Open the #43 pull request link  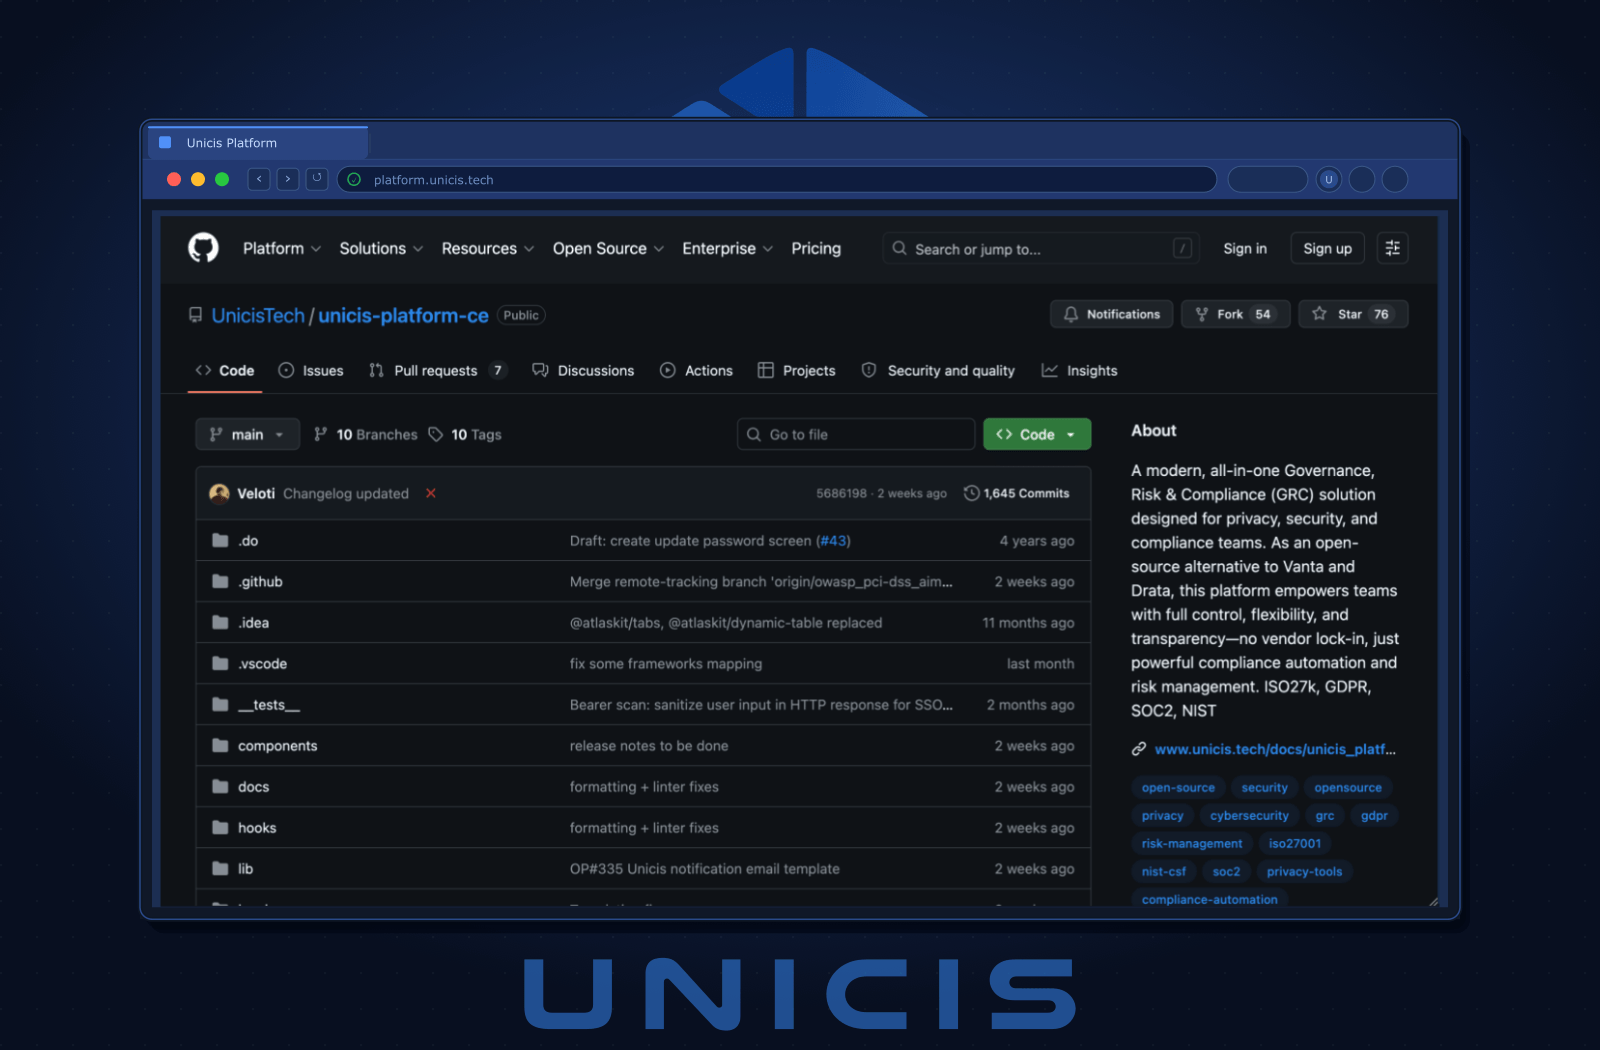[x=833, y=541]
